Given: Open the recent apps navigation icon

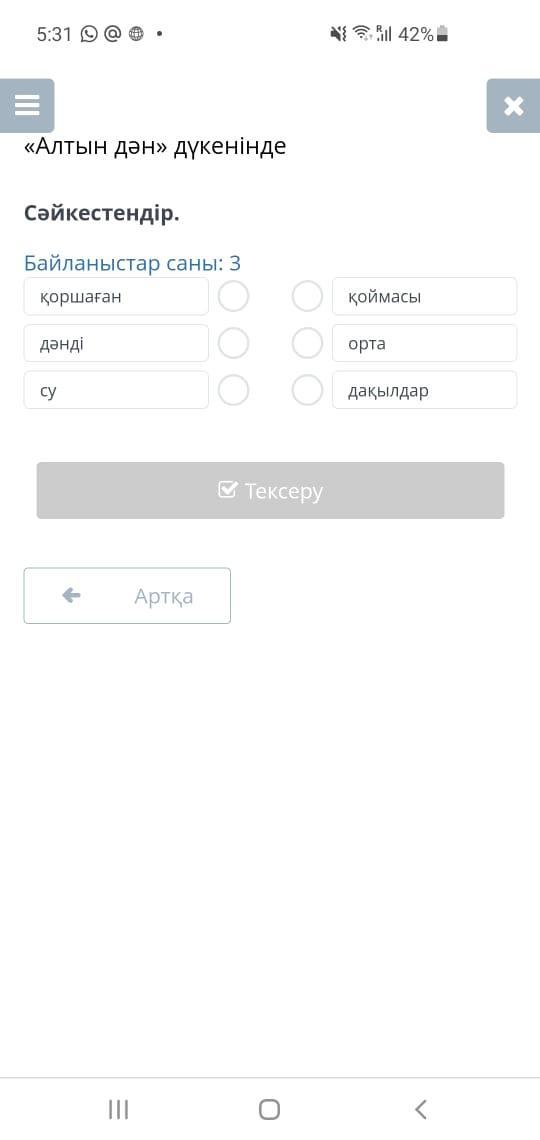Looking at the screenshot, I should [118, 1109].
